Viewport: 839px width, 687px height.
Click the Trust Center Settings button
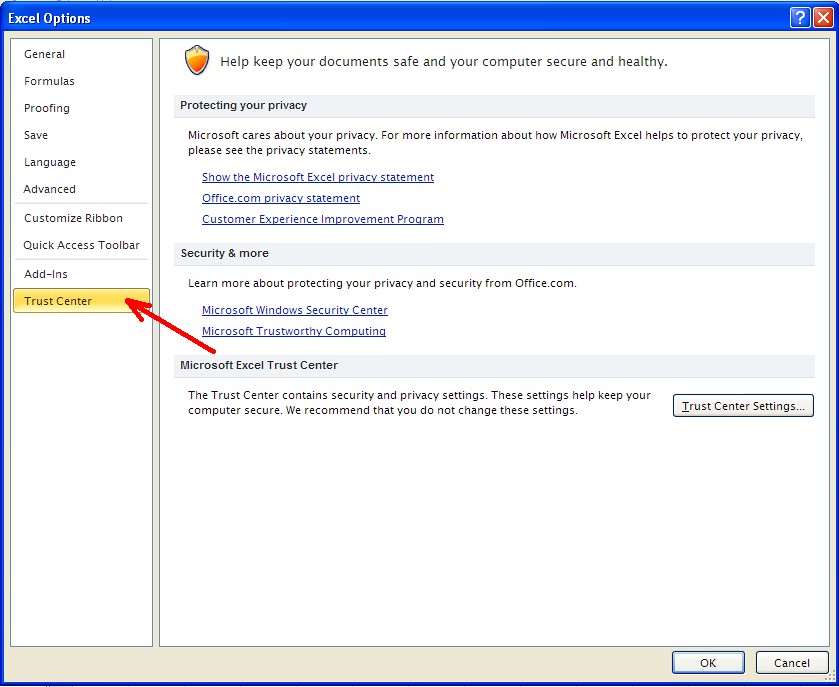pyautogui.click(x=743, y=406)
